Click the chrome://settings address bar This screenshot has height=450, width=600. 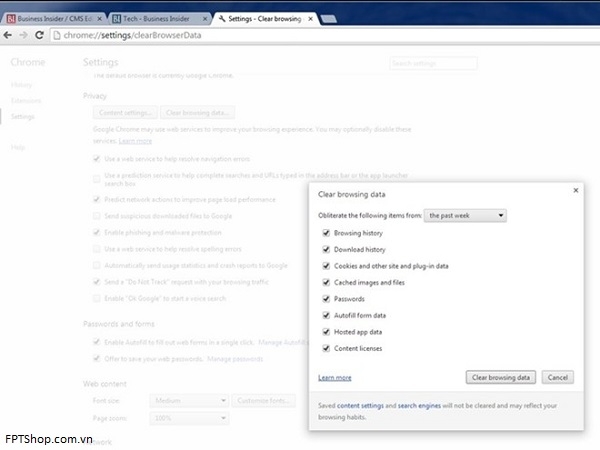pos(325,35)
